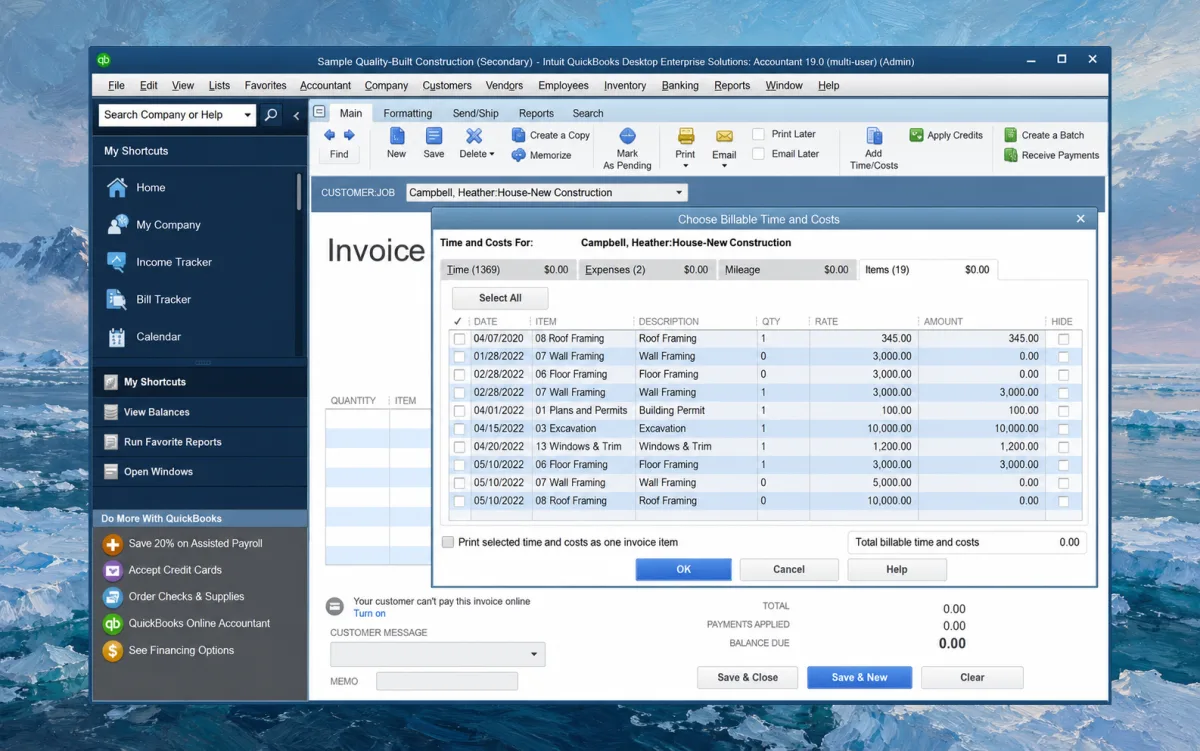Click the Save & Close button
Viewport: 1200px width, 751px height.
[x=748, y=677]
